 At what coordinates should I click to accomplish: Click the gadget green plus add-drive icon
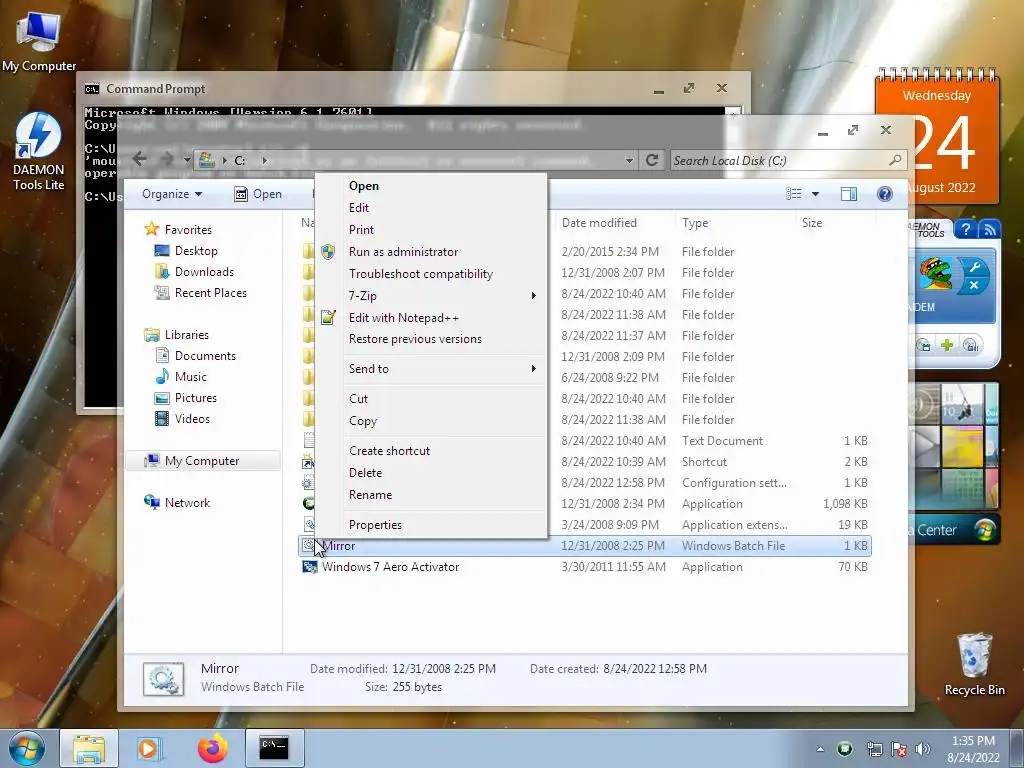point(947,345)
